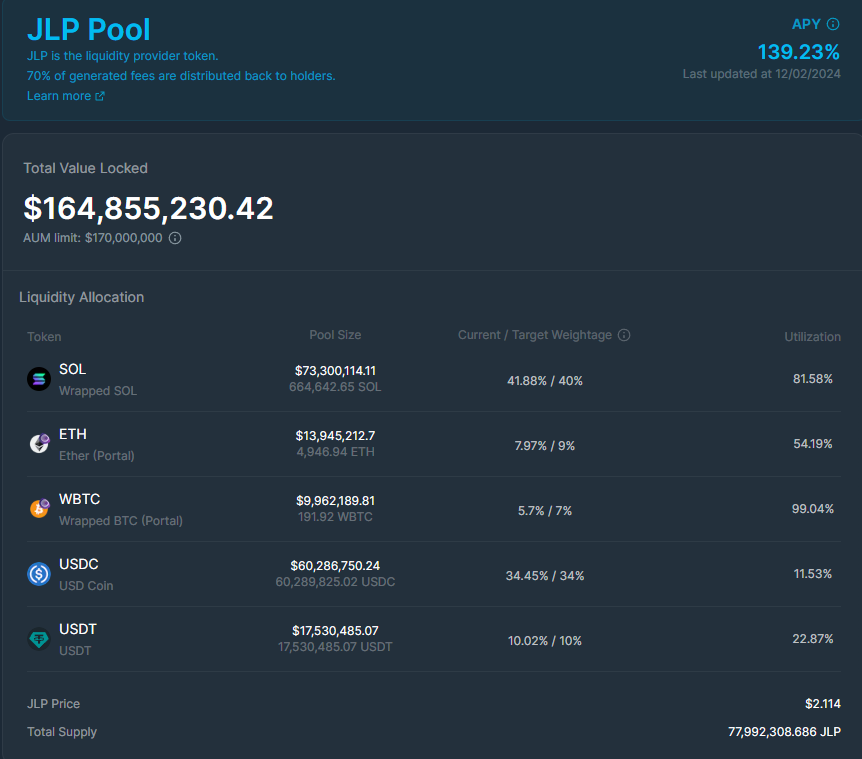Image resolution: width=862 pixels, height=759 pixels.
Task: Click the USD Coin subtitle
Action: pos(86,586)
